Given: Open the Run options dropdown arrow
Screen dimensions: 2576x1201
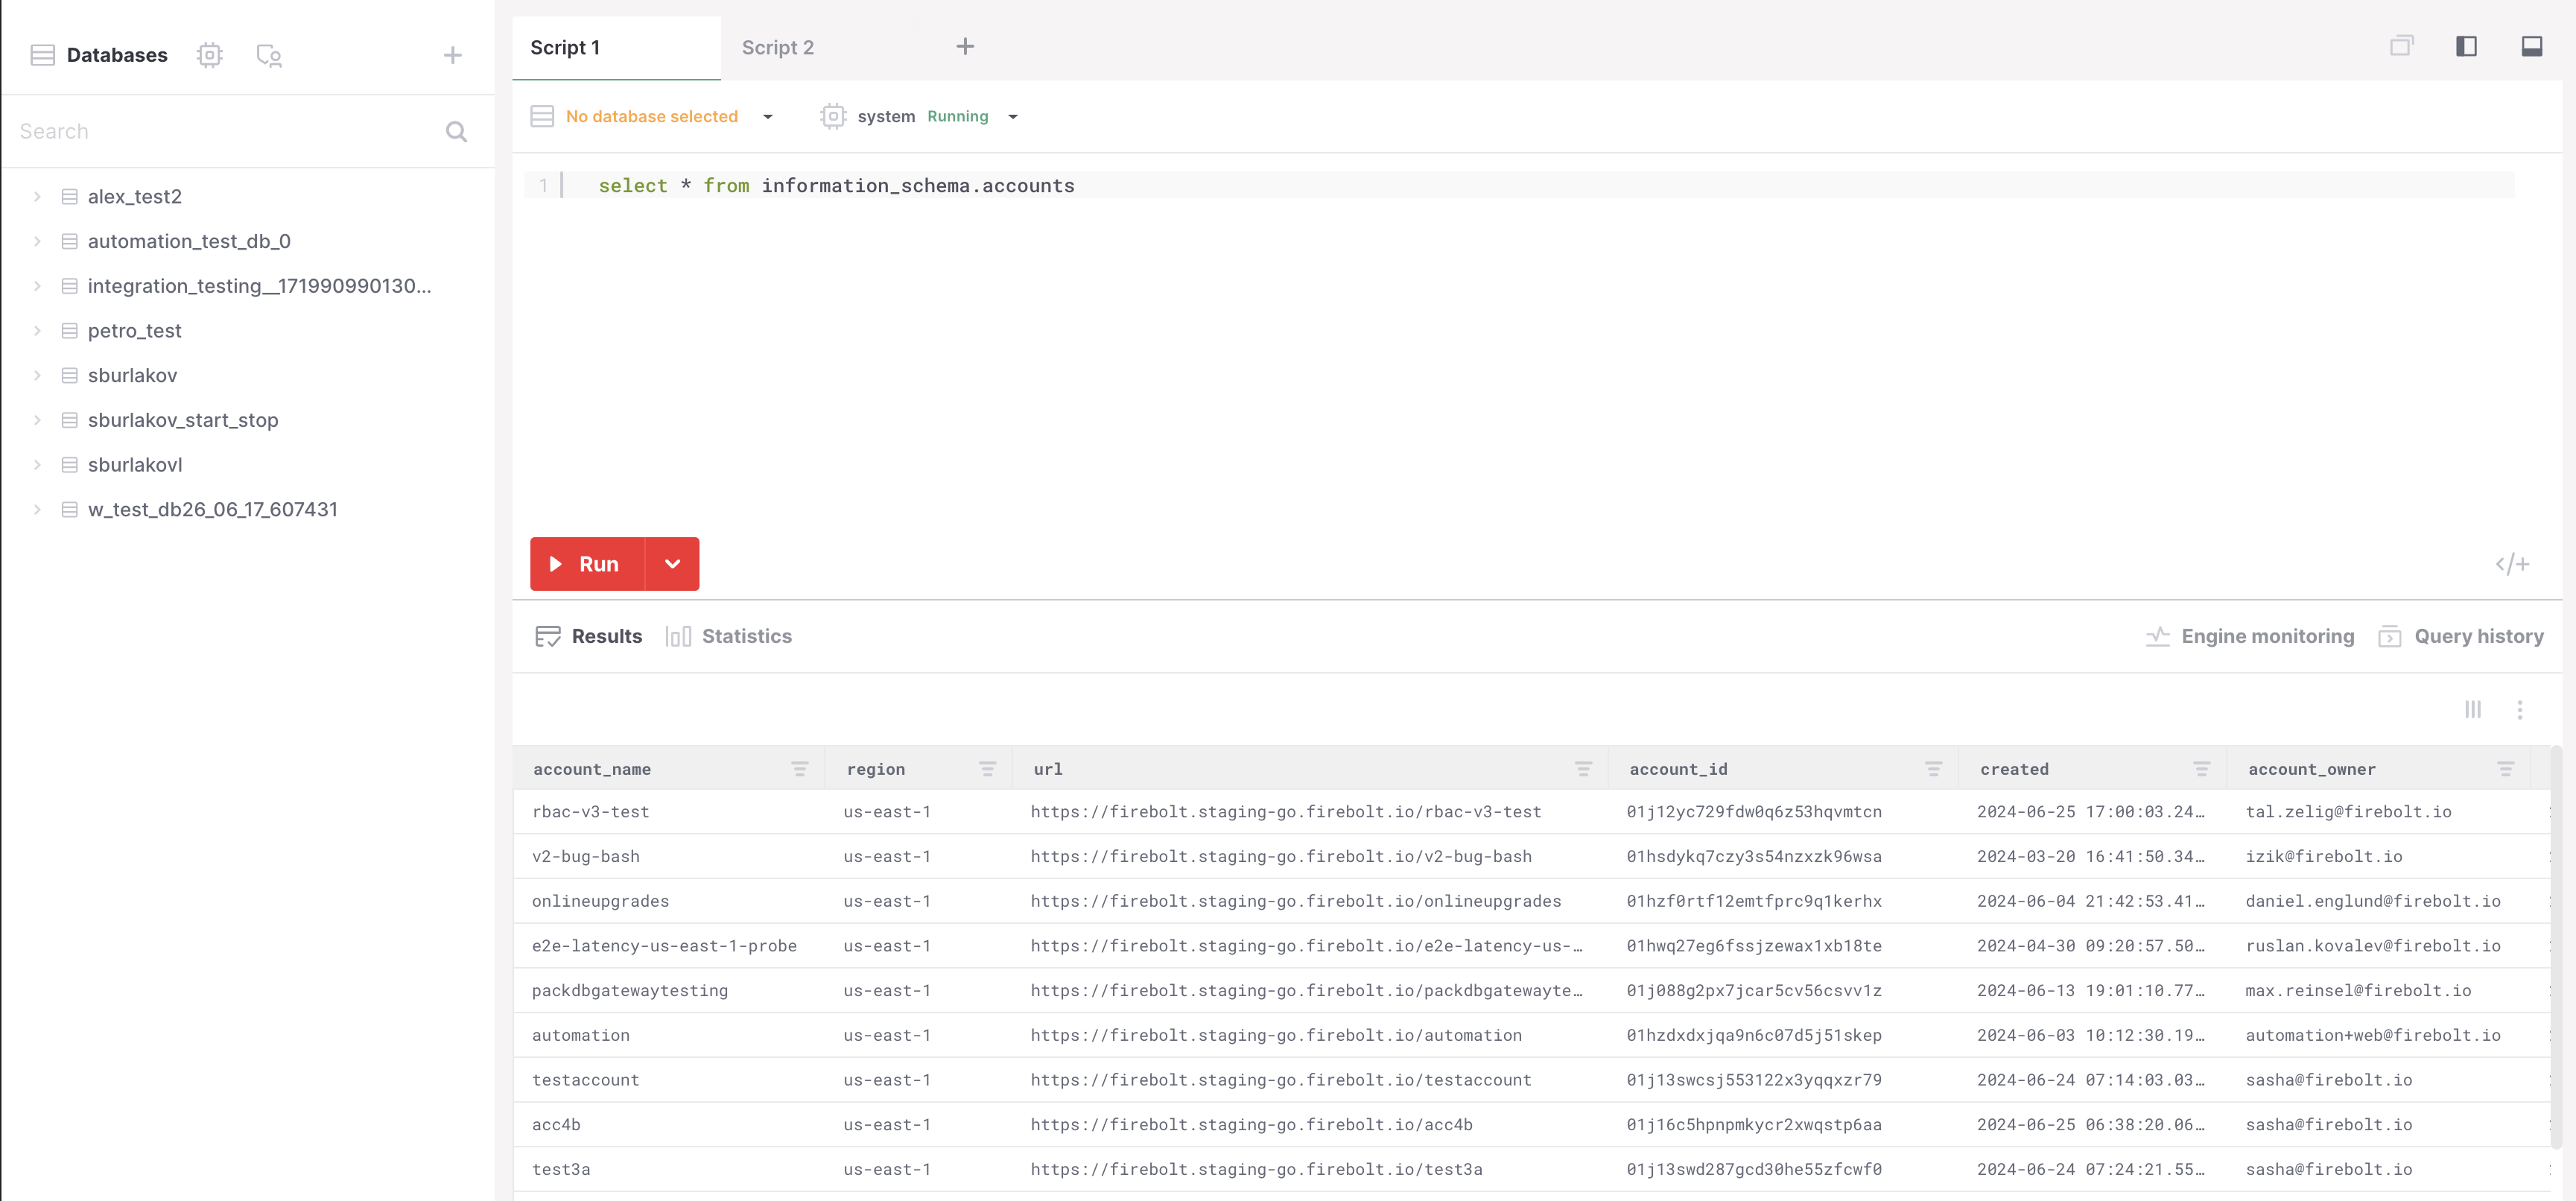Looking at the screenshot, I should pos(673,564).
